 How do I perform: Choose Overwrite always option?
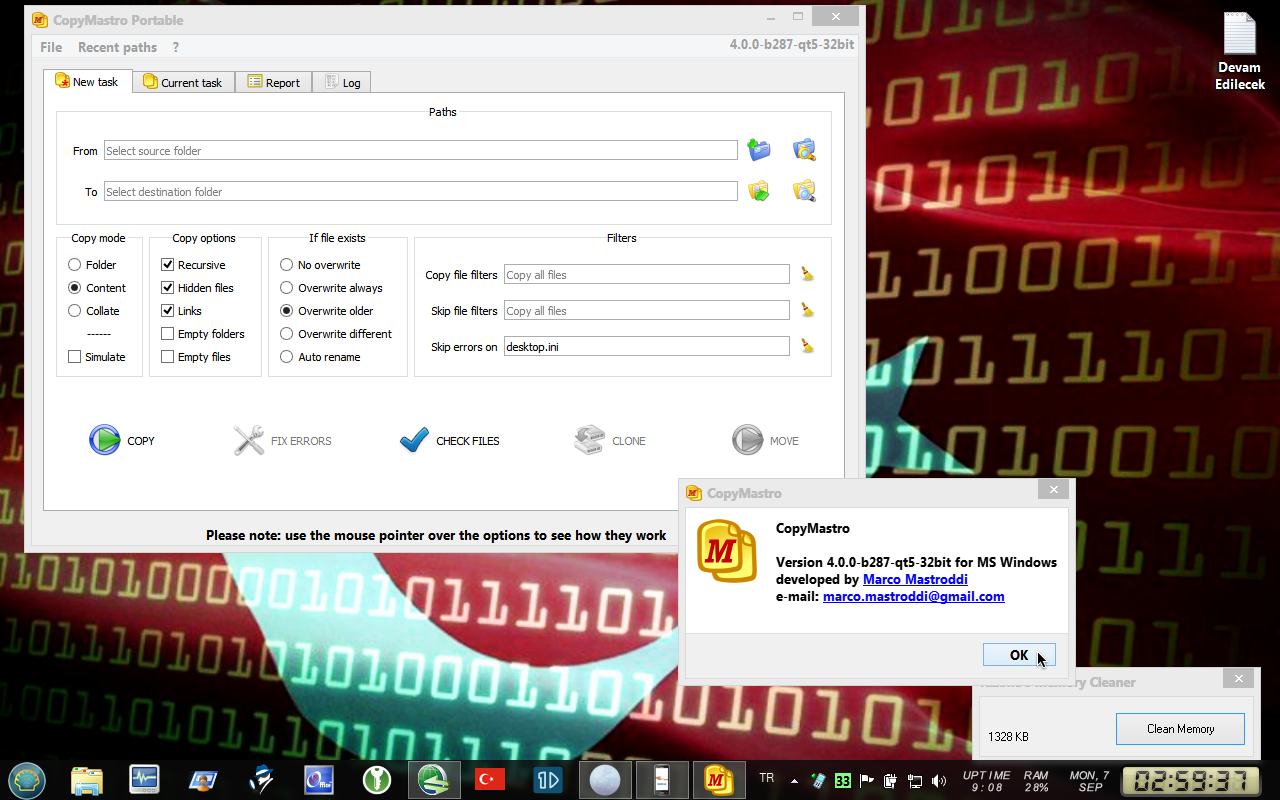(331, 288)
